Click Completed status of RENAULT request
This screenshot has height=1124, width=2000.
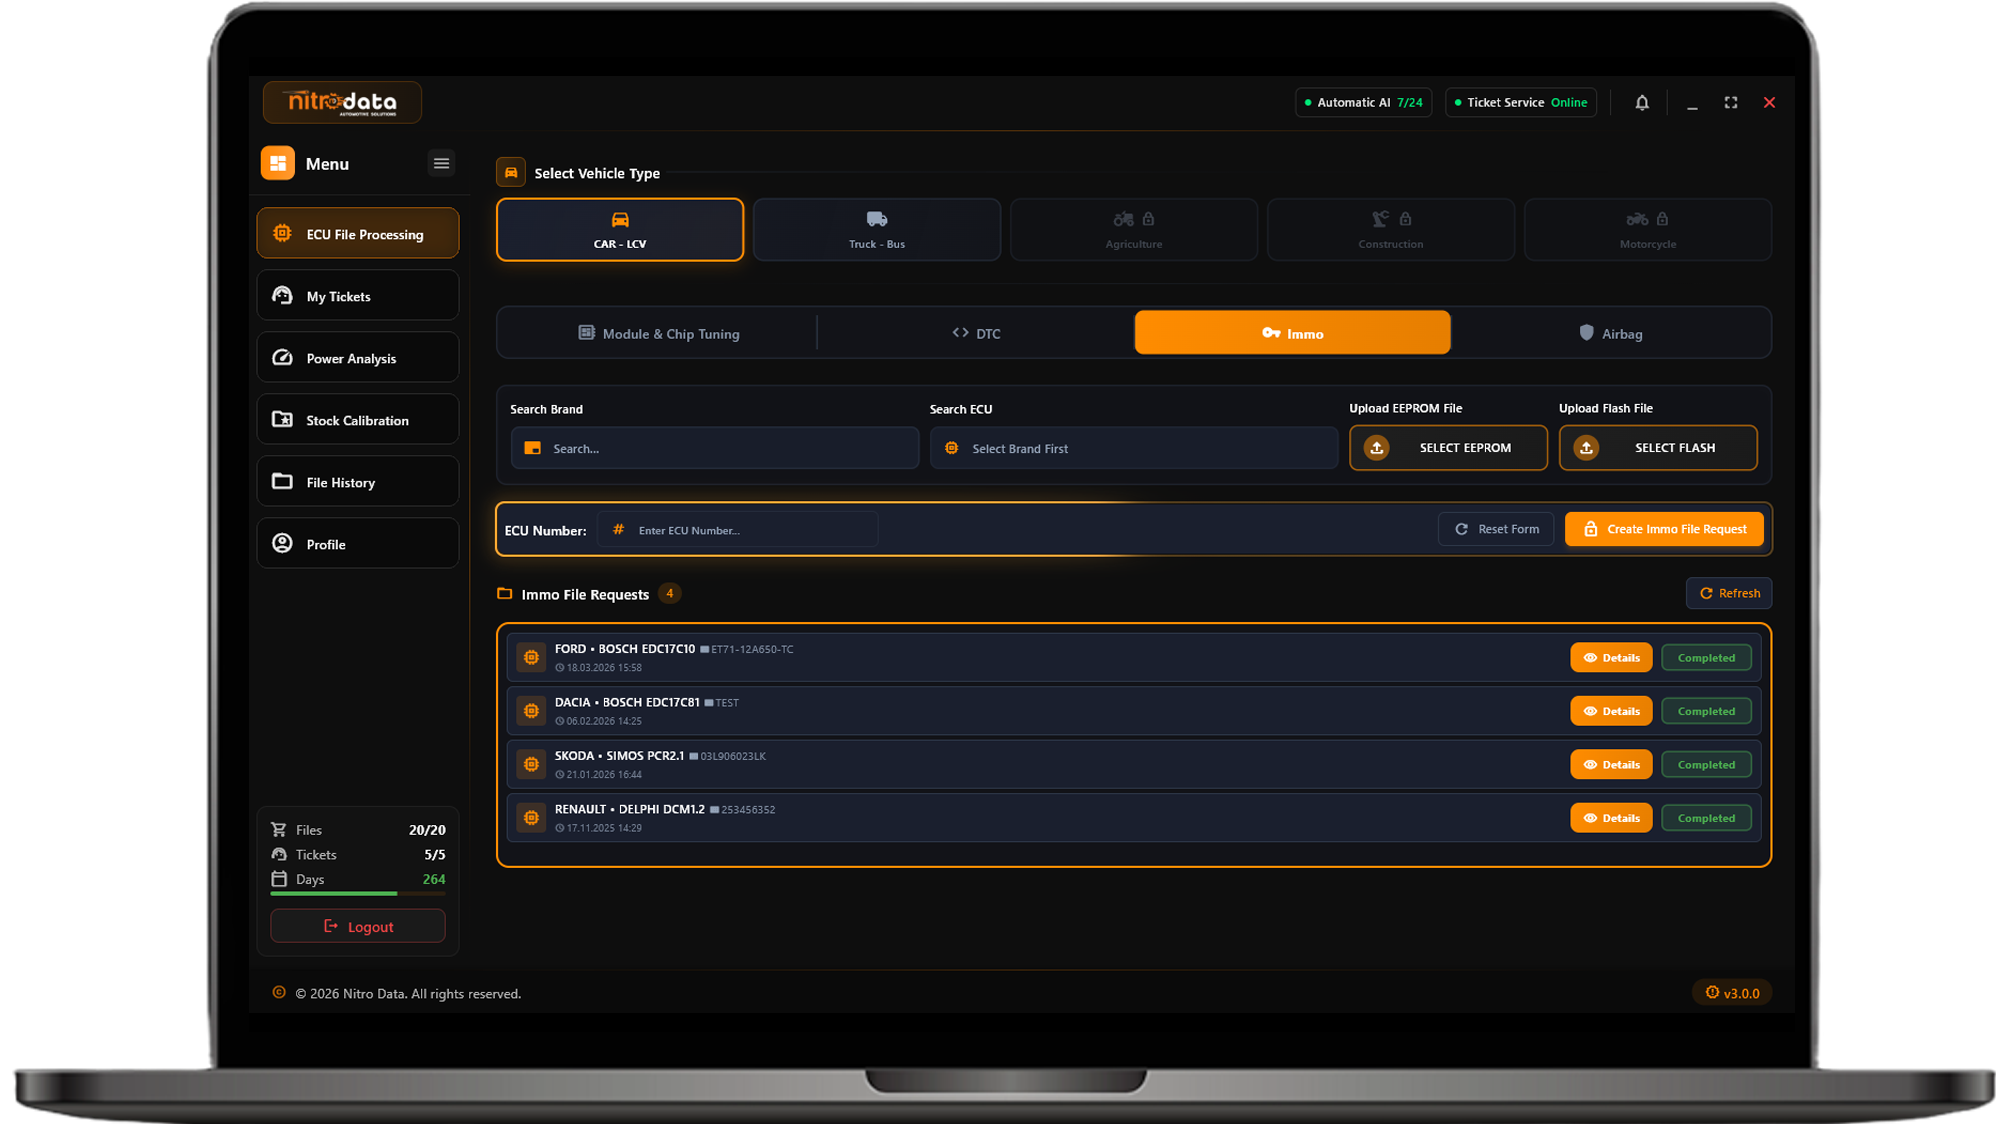(1706, 818)
